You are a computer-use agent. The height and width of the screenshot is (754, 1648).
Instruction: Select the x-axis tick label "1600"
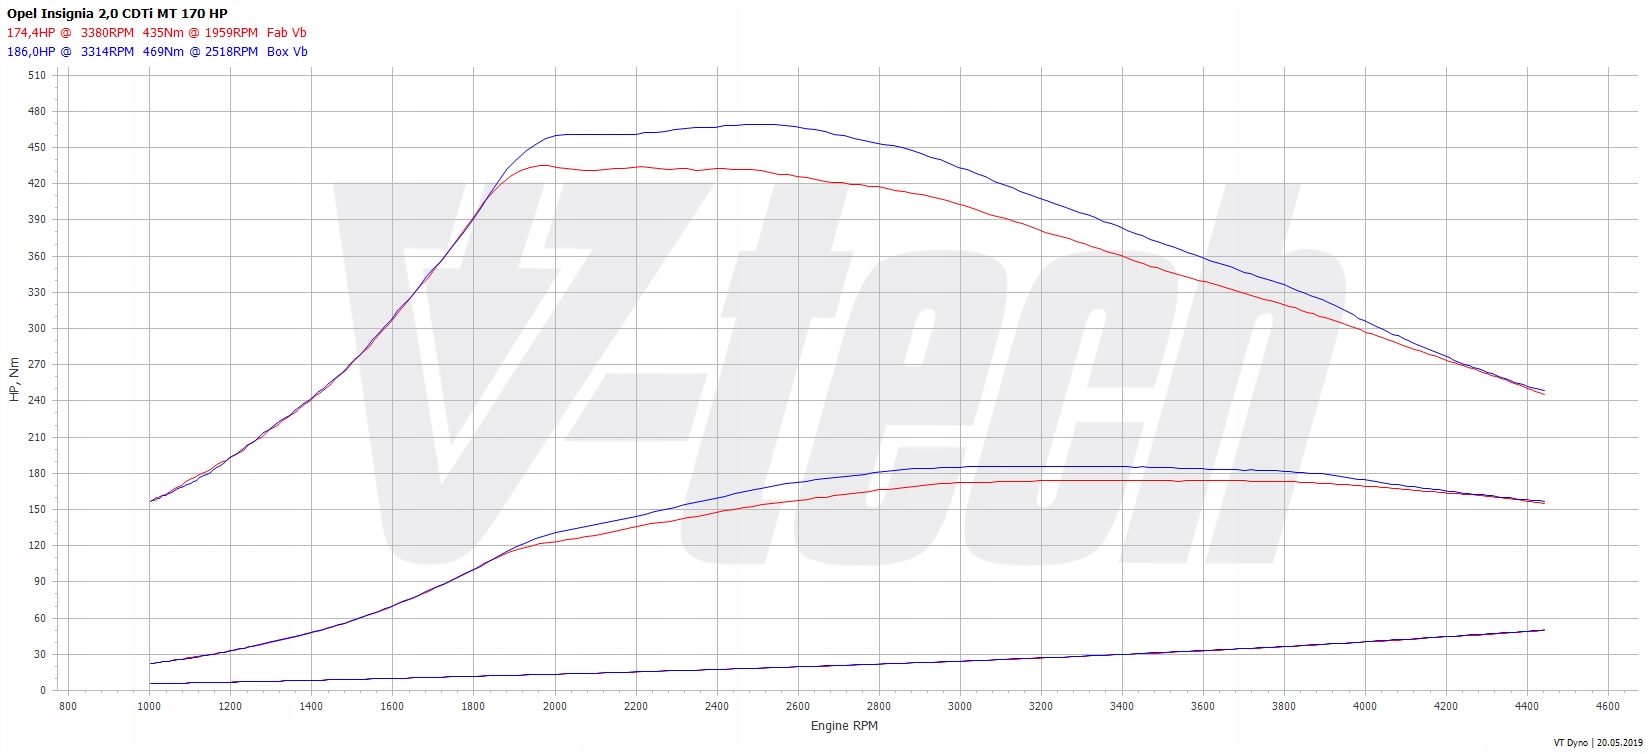click(392, 706)
